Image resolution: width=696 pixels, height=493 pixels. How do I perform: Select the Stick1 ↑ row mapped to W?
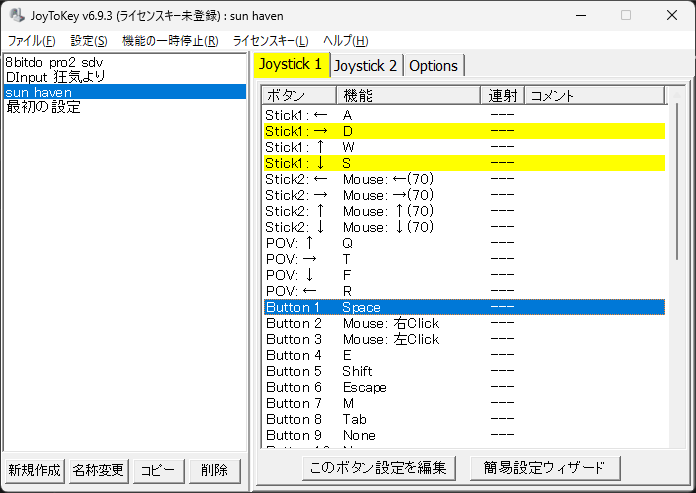[464, 147]
